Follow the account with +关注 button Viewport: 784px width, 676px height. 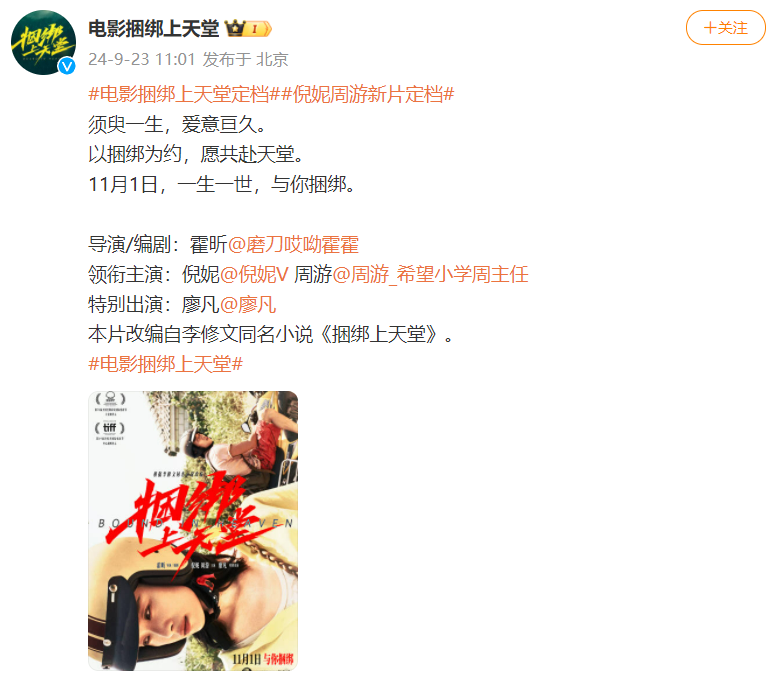726,28
